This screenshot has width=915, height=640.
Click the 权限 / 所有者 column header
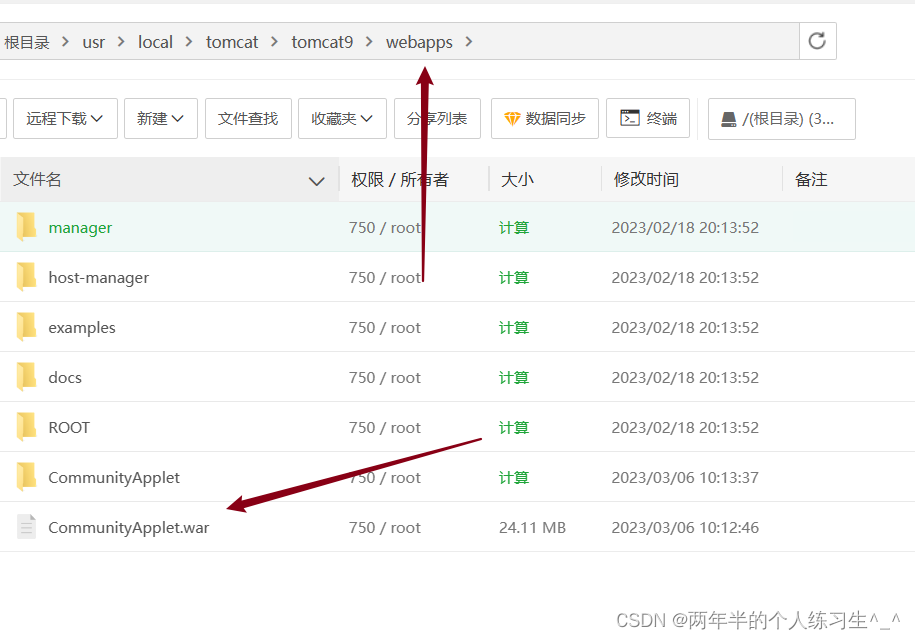tap(400, 179)
